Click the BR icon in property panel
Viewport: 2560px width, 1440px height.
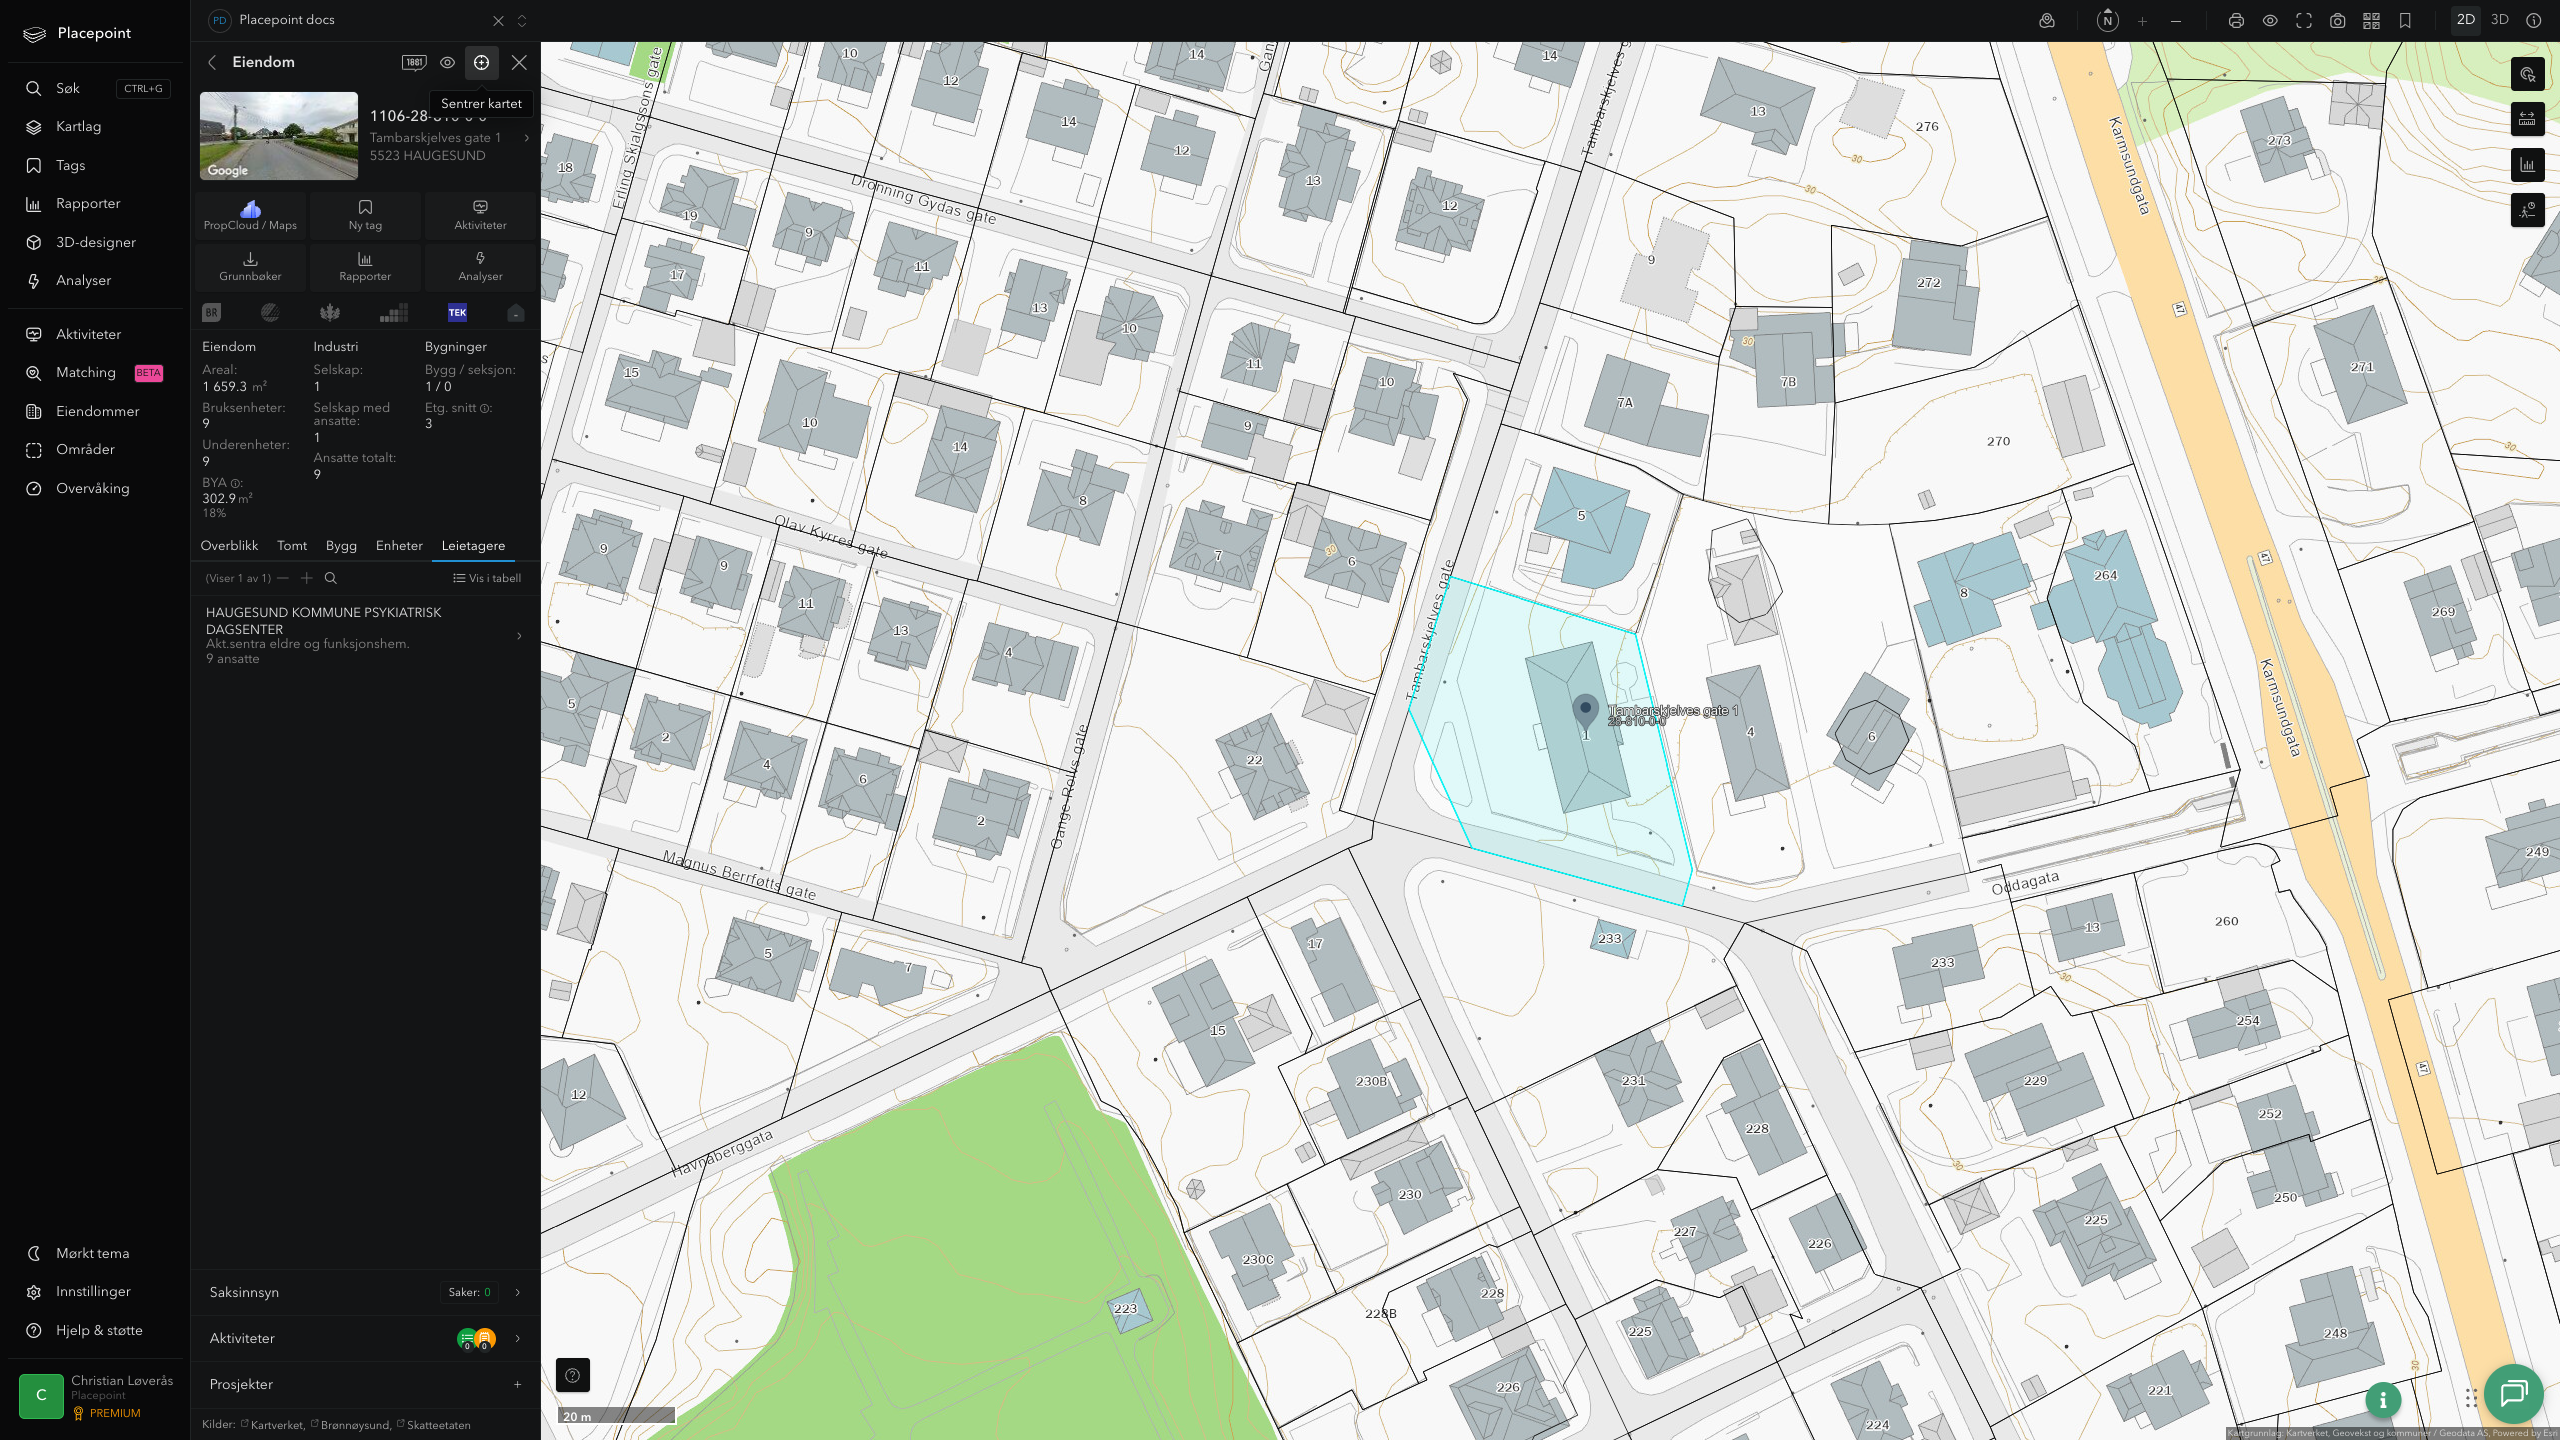(211, 313)
